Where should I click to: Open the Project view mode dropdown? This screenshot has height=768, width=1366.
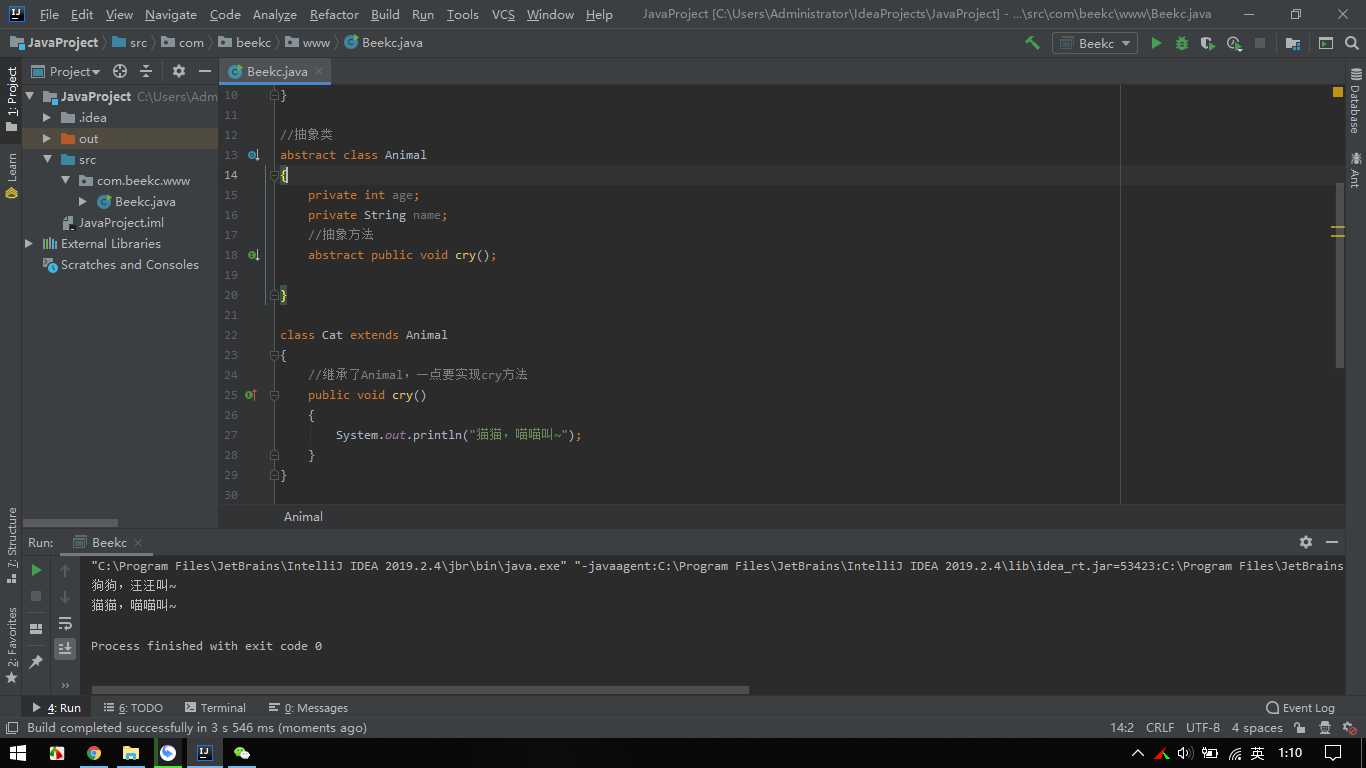coord(66,71)
